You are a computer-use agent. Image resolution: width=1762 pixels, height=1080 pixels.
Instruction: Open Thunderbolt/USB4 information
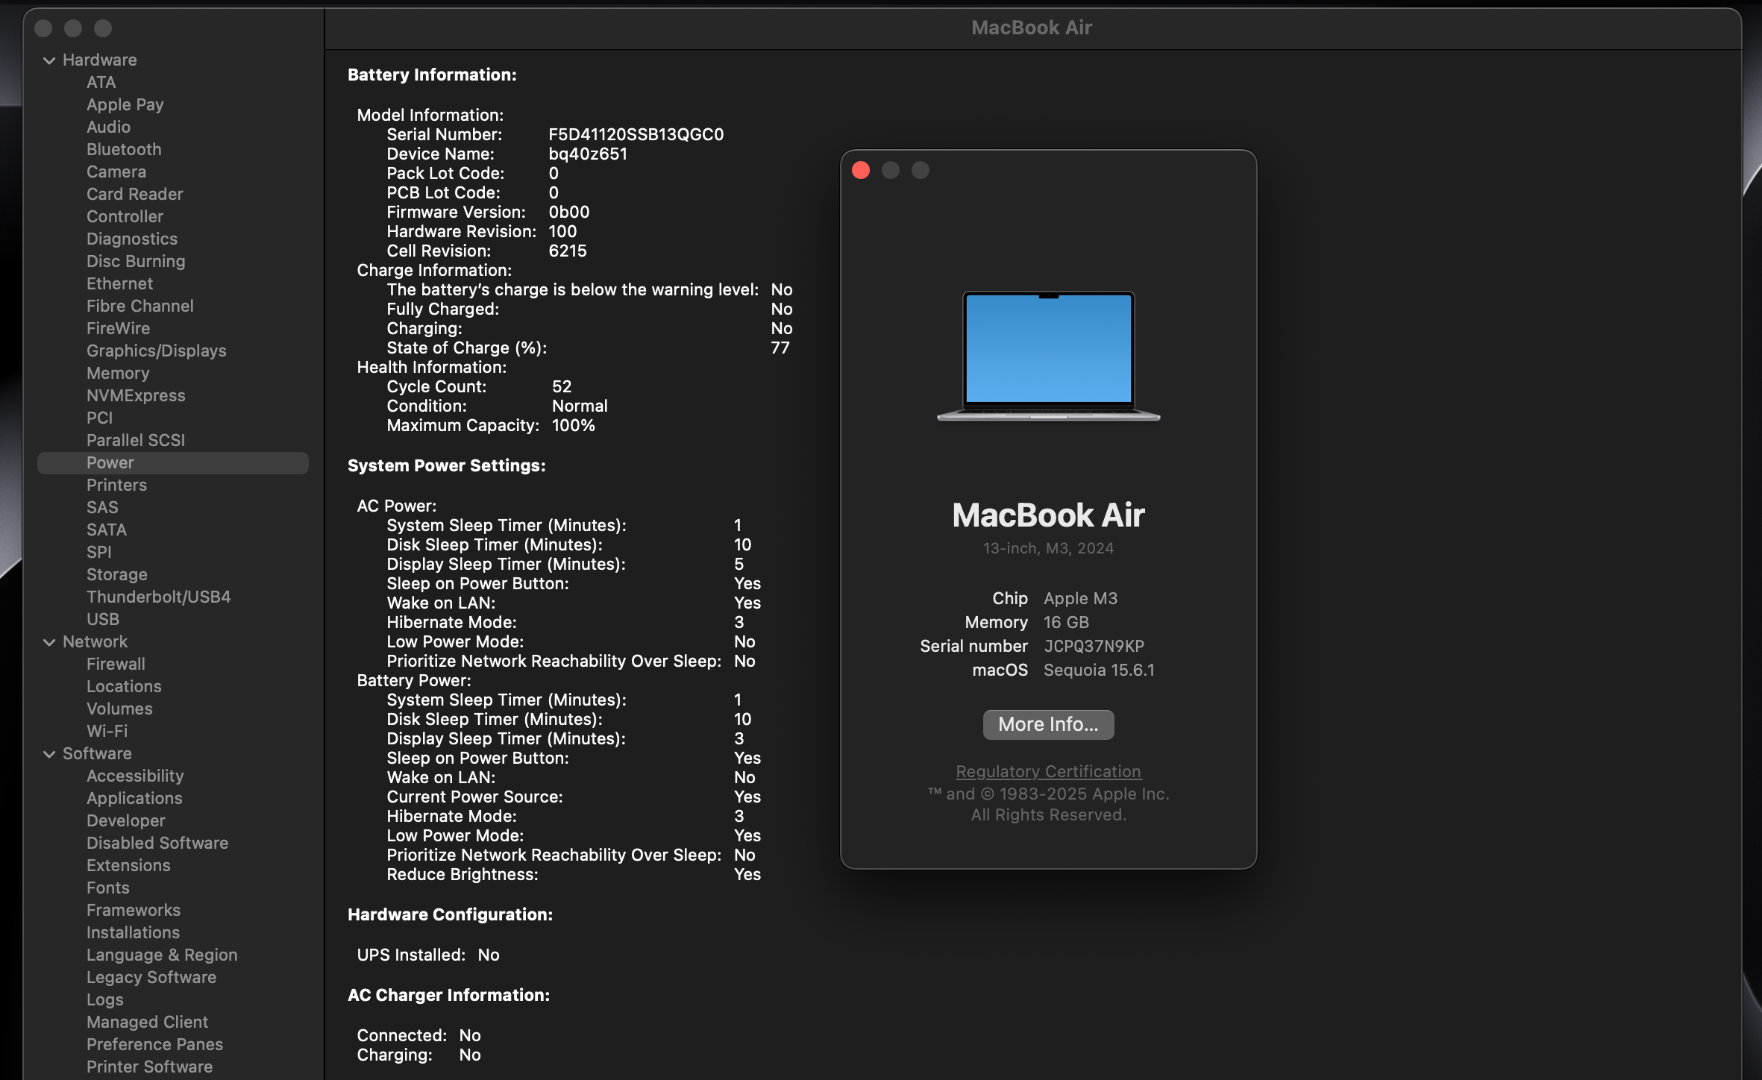(159, 597)
